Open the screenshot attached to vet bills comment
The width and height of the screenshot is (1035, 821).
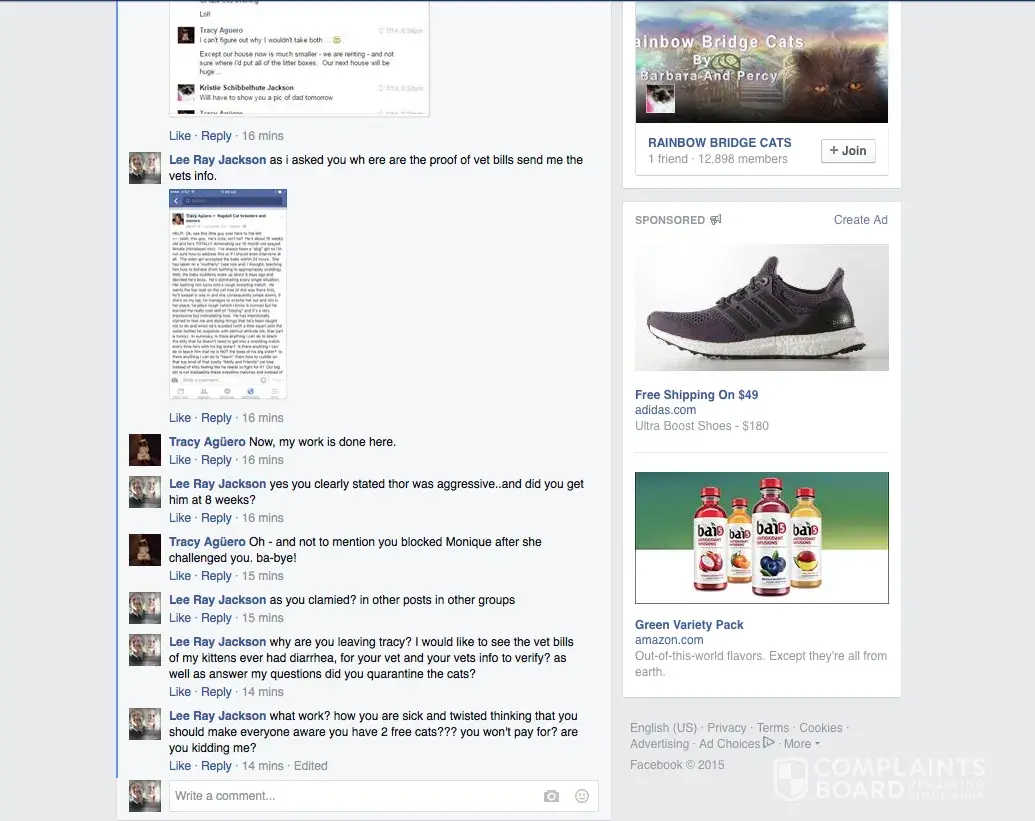(228, 294)
